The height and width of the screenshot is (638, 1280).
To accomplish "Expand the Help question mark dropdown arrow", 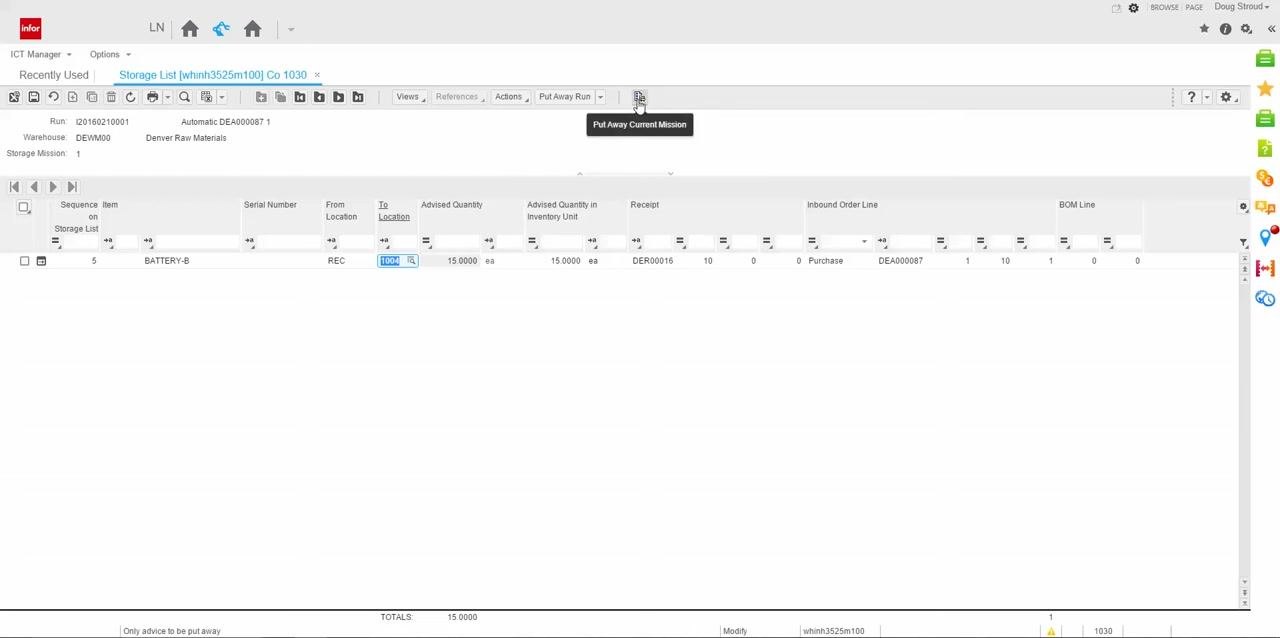I will pos(1207,97).
